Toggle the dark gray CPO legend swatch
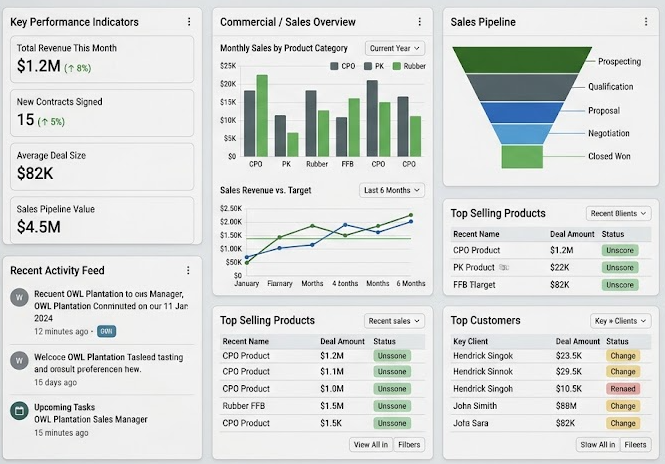 tap(334, 66)
